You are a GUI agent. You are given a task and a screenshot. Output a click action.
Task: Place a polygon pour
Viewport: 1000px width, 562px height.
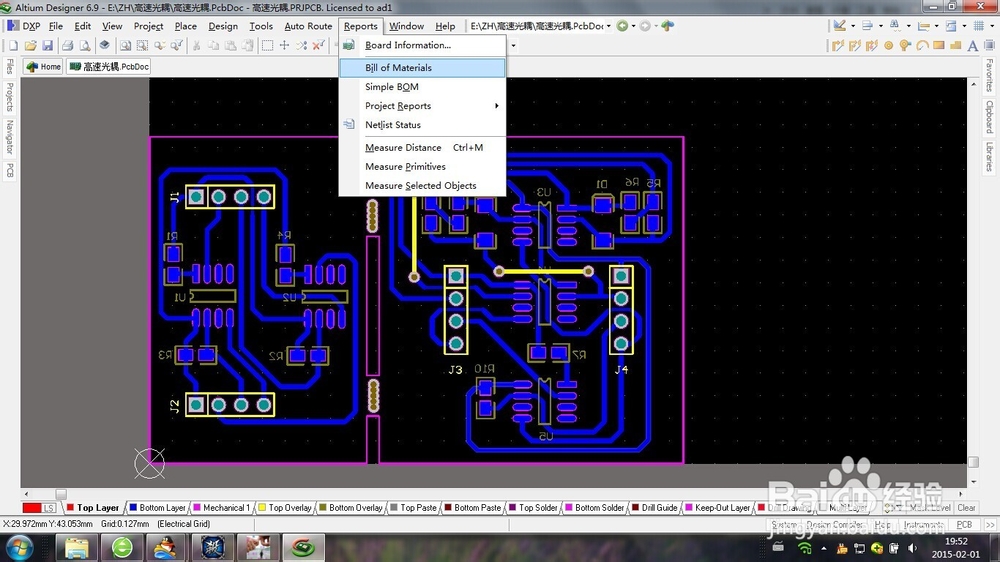click(x=955, y=45)
